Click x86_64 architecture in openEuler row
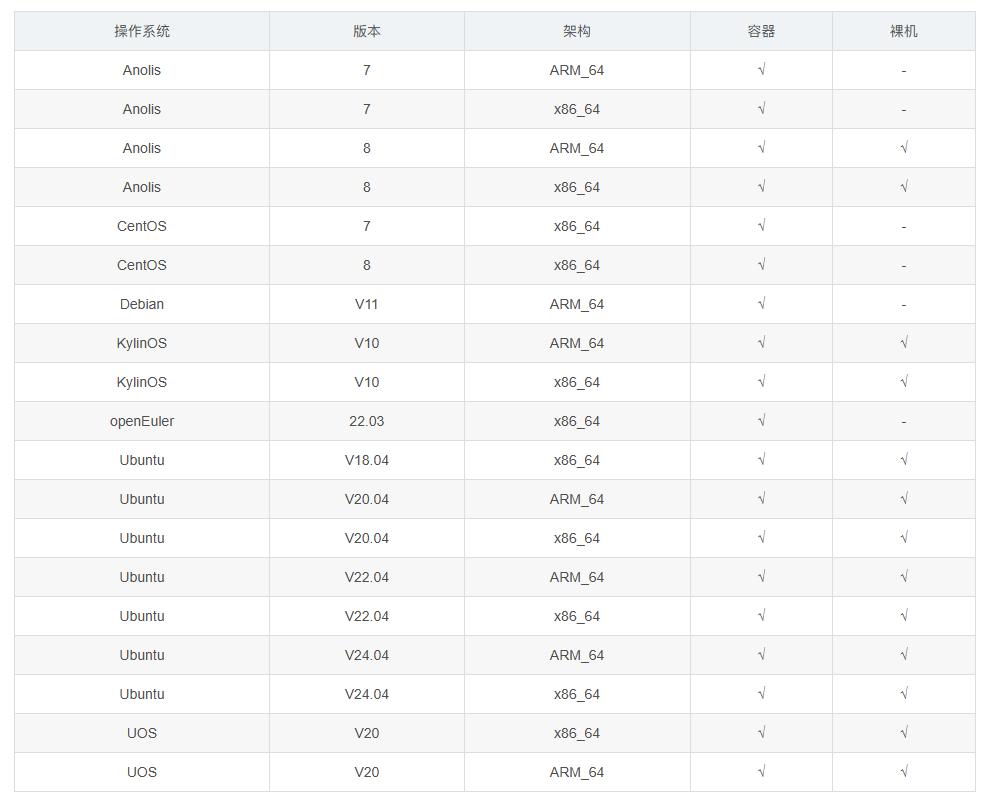987x800 pixels. (577, 422)
